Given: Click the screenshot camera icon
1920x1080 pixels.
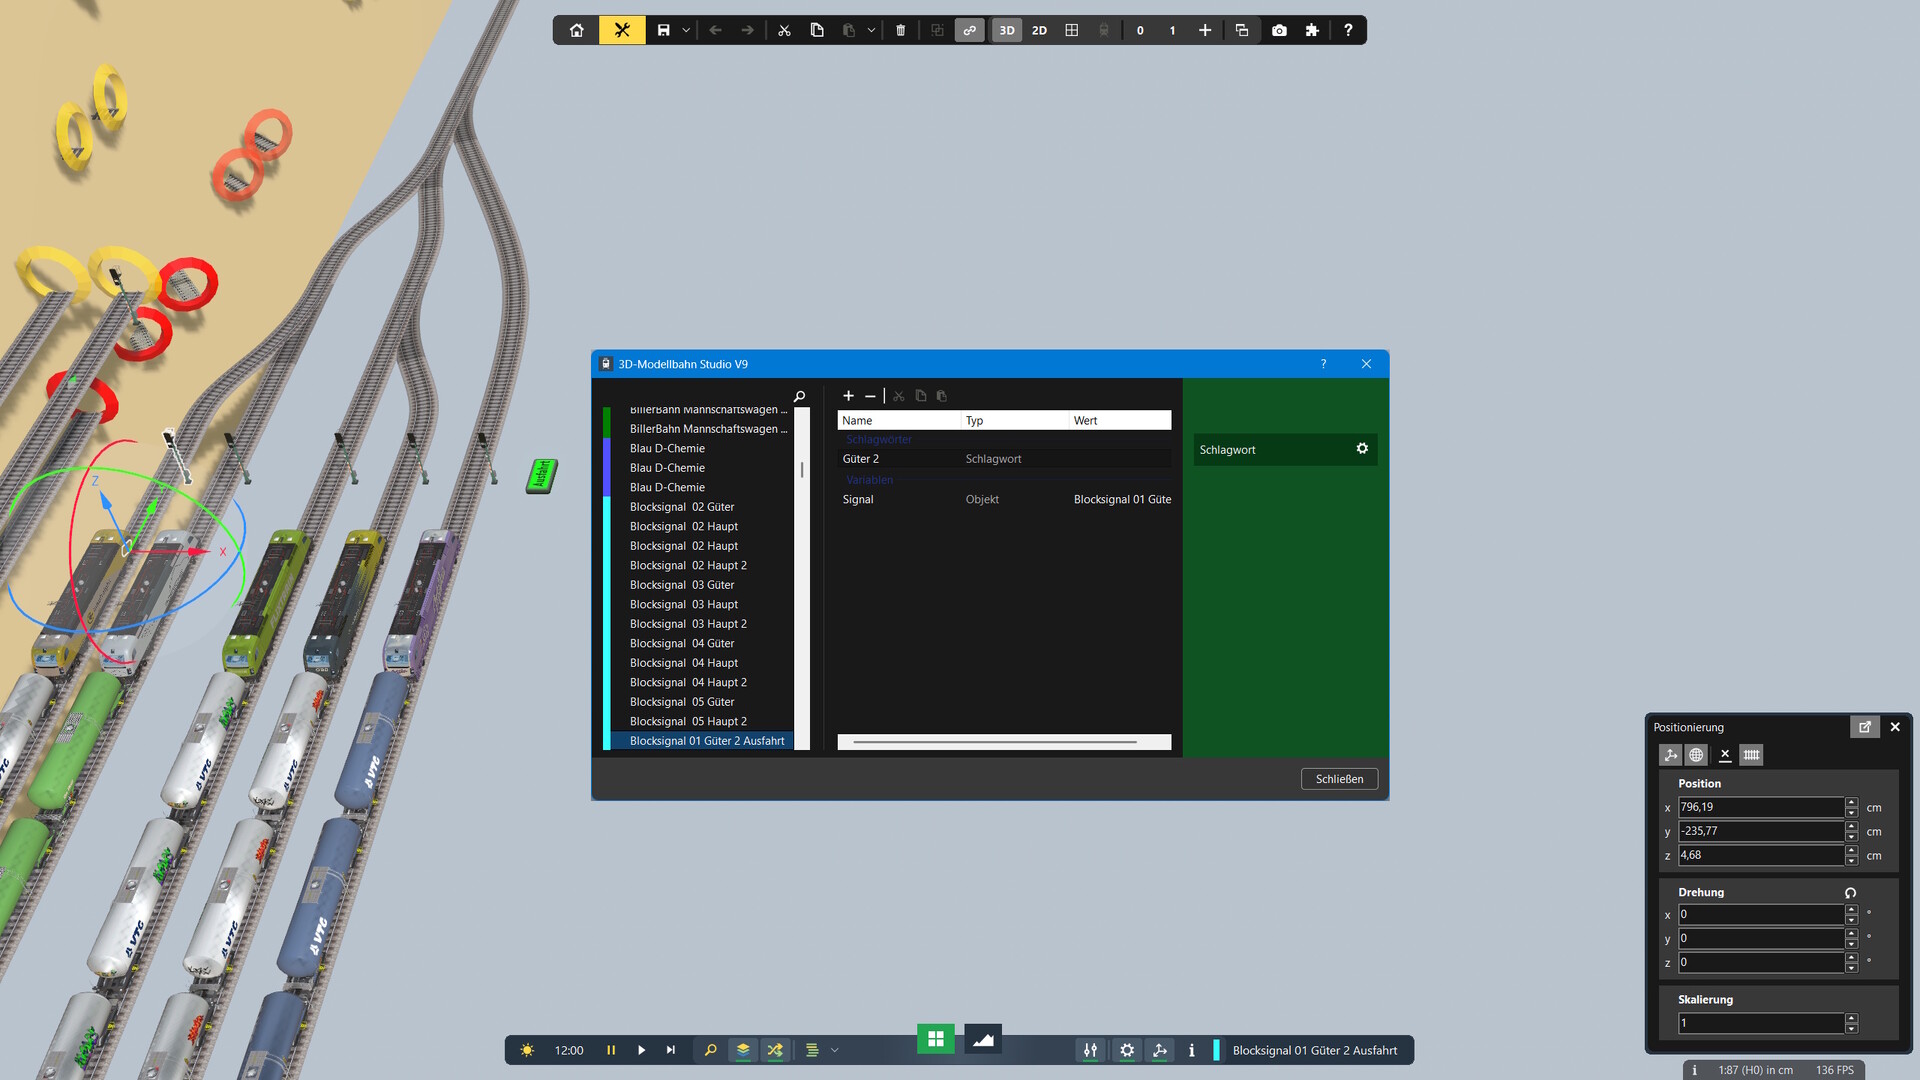Looking at the screenshot, I should [x=1279, y=30].
